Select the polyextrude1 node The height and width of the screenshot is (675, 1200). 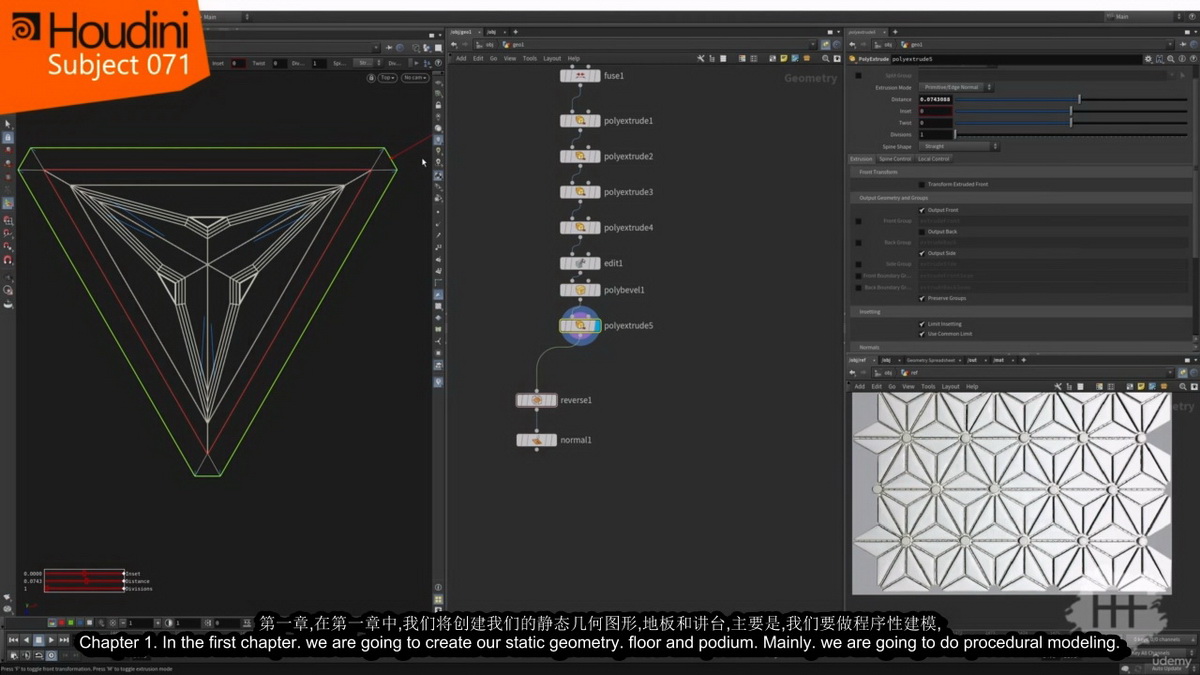point(580,121)
